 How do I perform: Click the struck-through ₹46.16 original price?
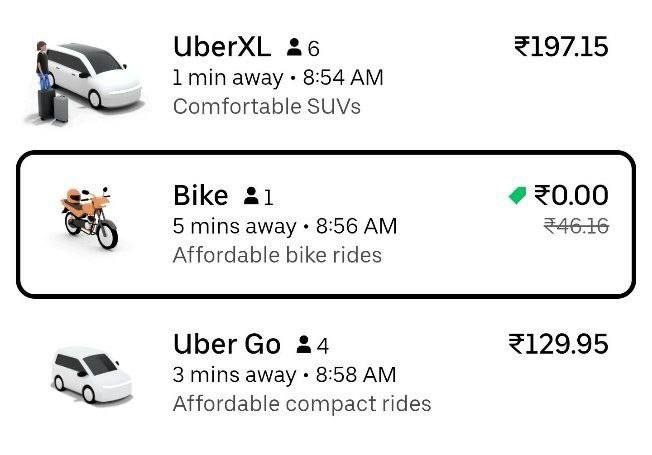click(576, 226)
